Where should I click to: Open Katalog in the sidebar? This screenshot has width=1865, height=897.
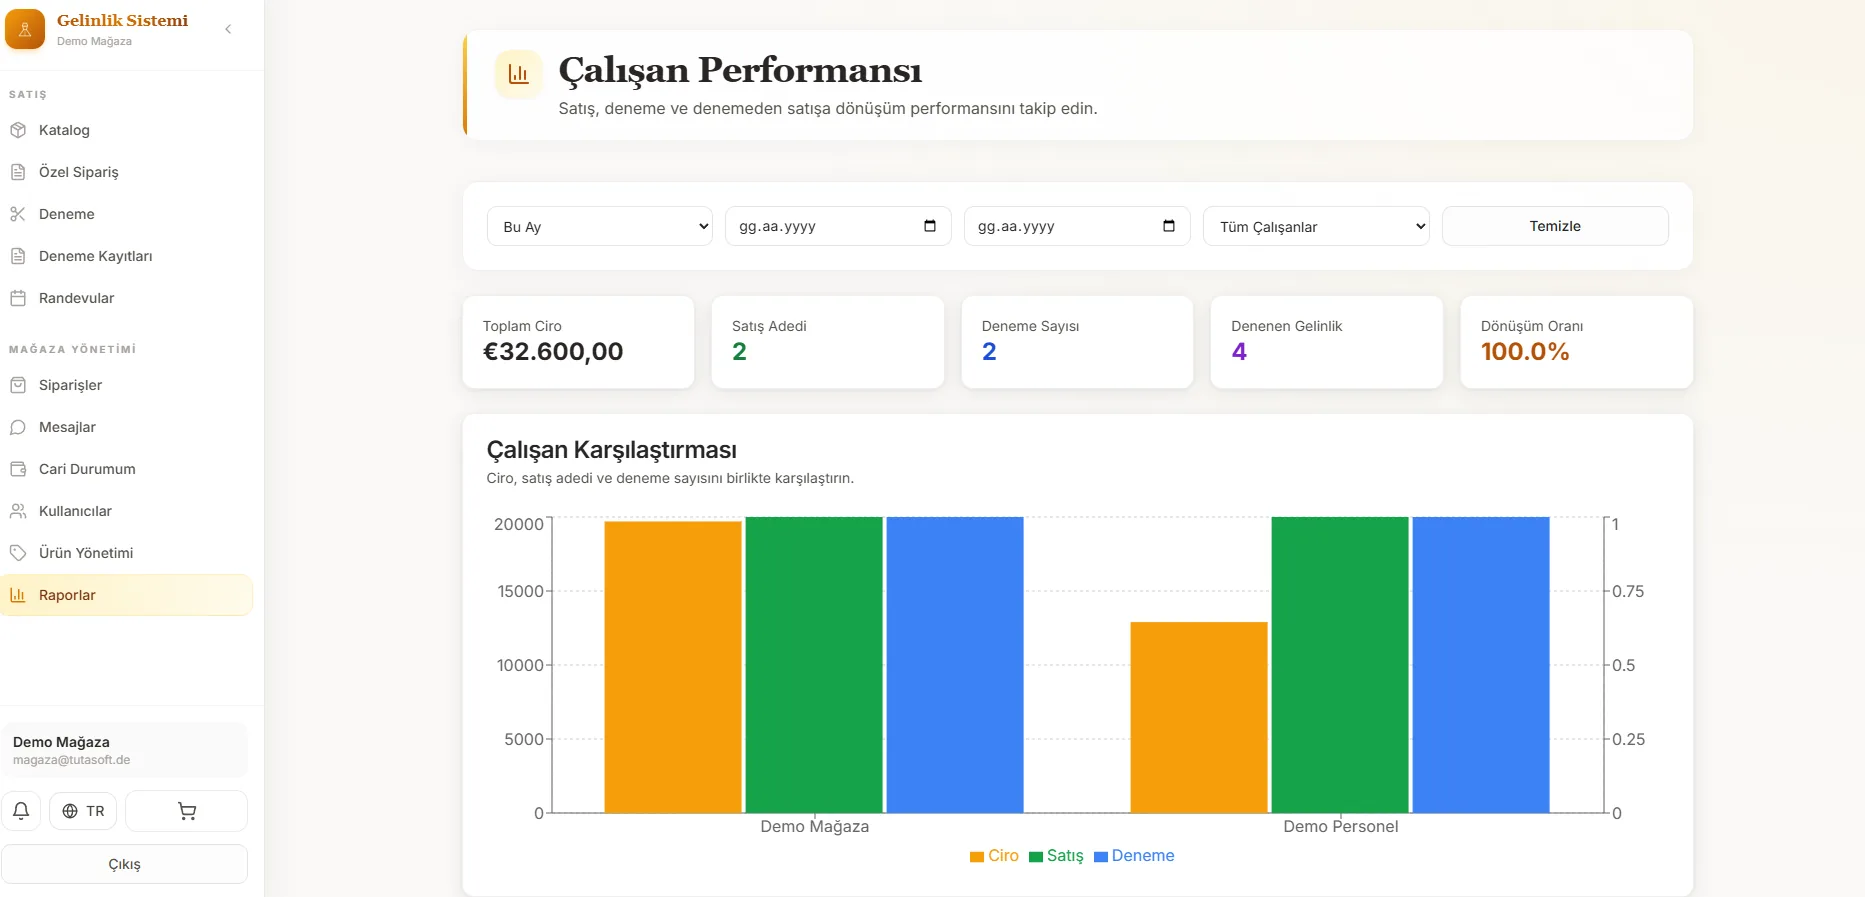click(126, 130)
